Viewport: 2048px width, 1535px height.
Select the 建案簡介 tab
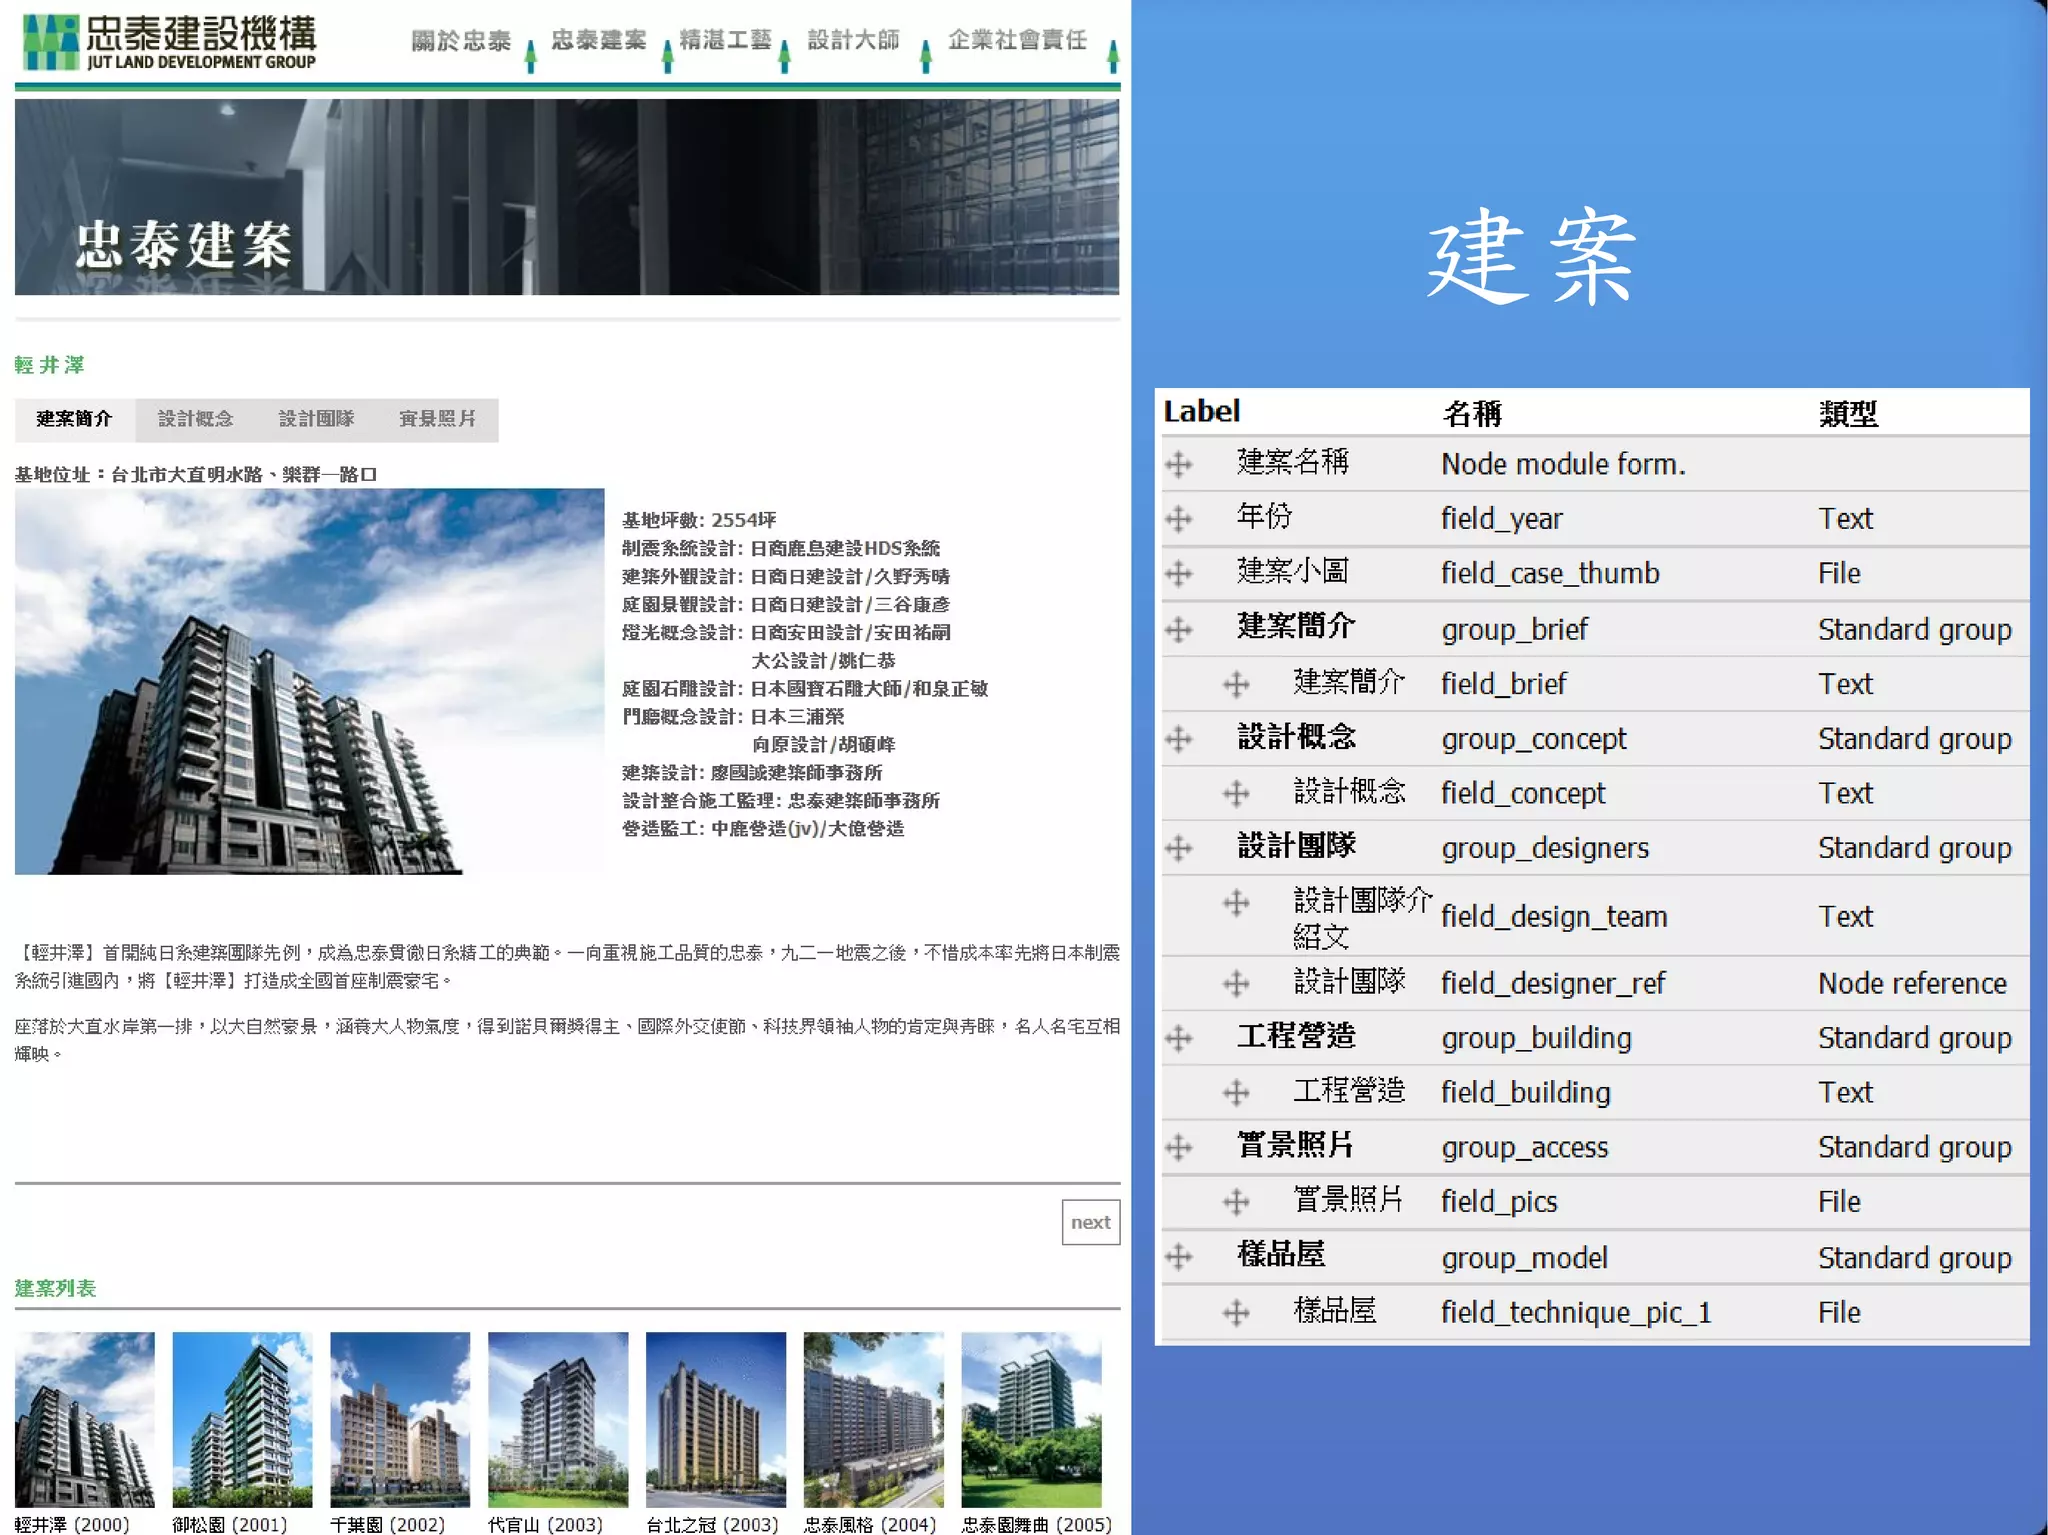75,419
